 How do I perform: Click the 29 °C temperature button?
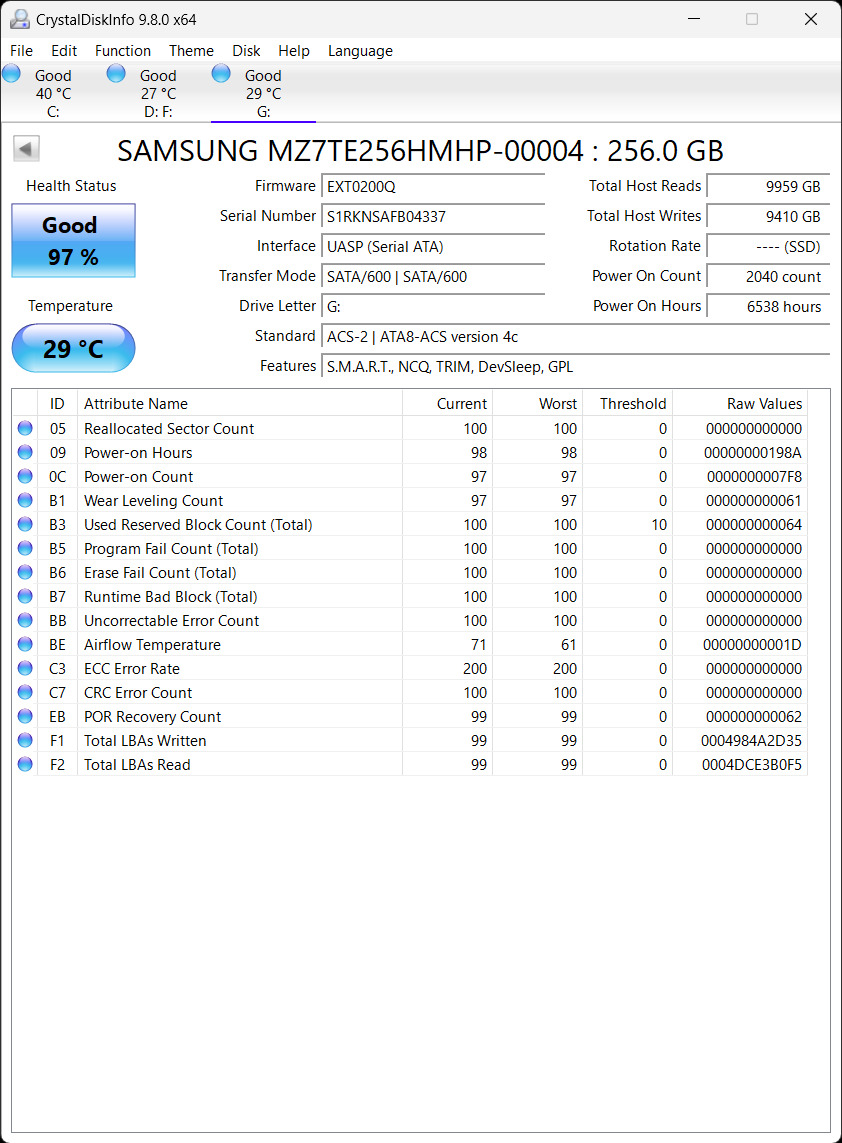point(74,348)
